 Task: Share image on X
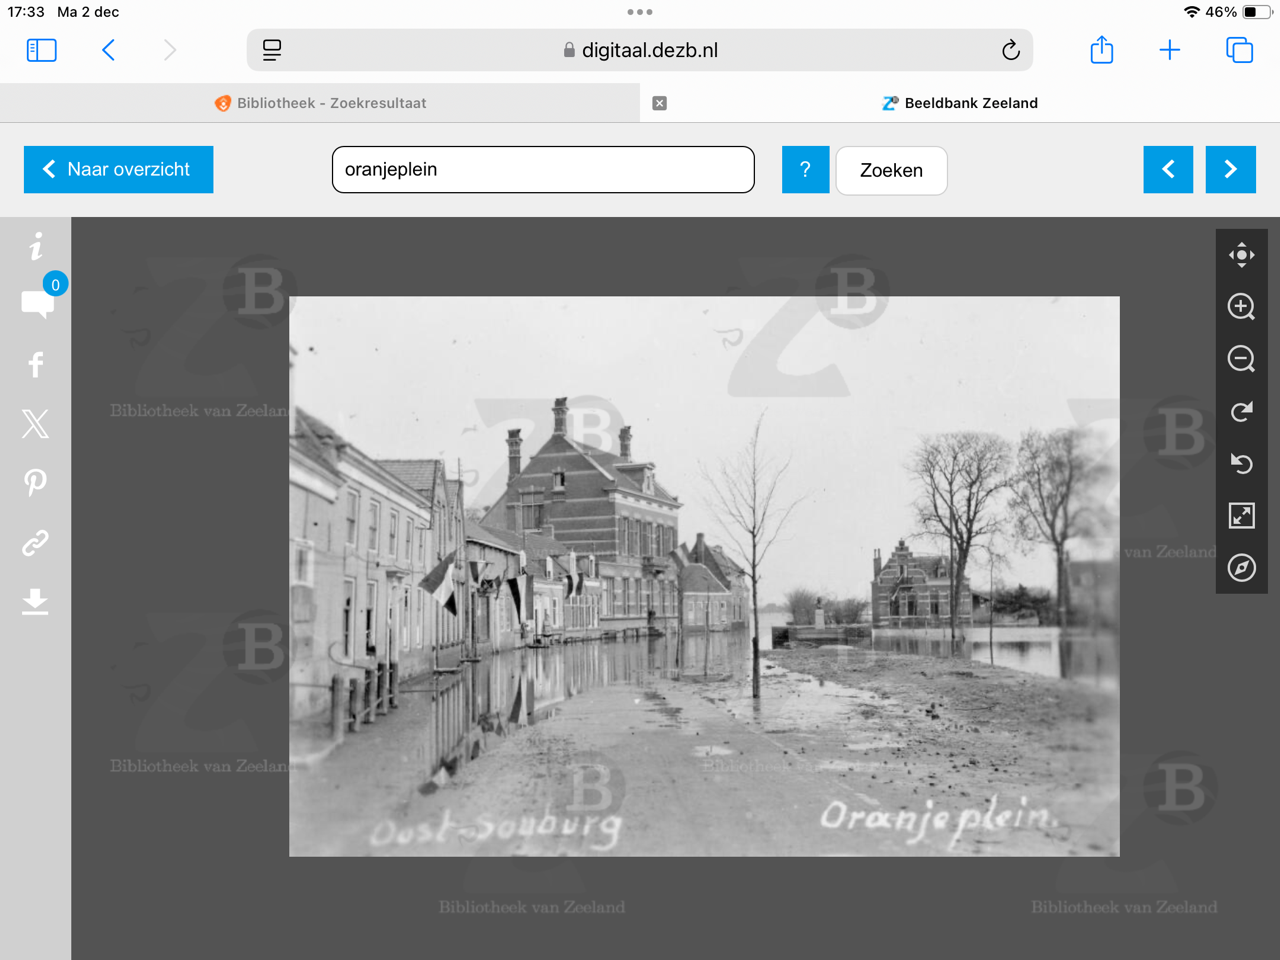point(36,424)
